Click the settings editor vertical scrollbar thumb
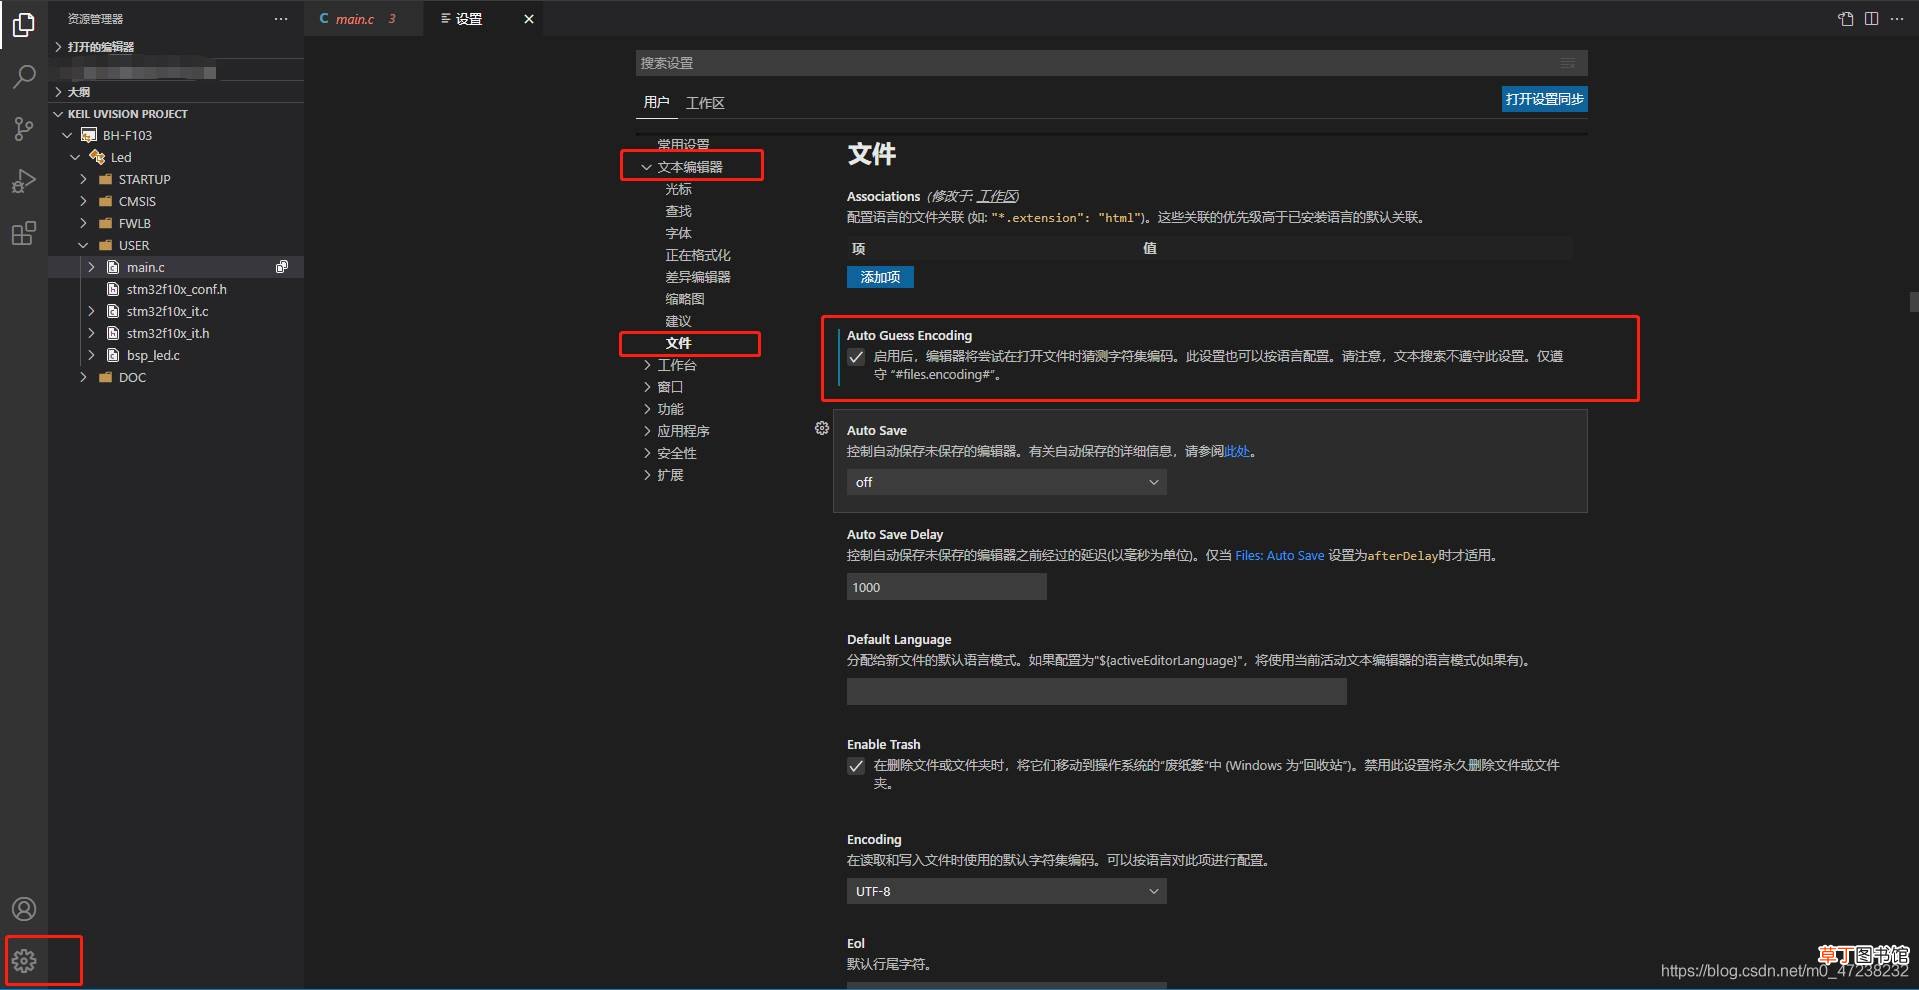Image resolution: width=1919 pixels, height=990 pixels. point(1913,301)
